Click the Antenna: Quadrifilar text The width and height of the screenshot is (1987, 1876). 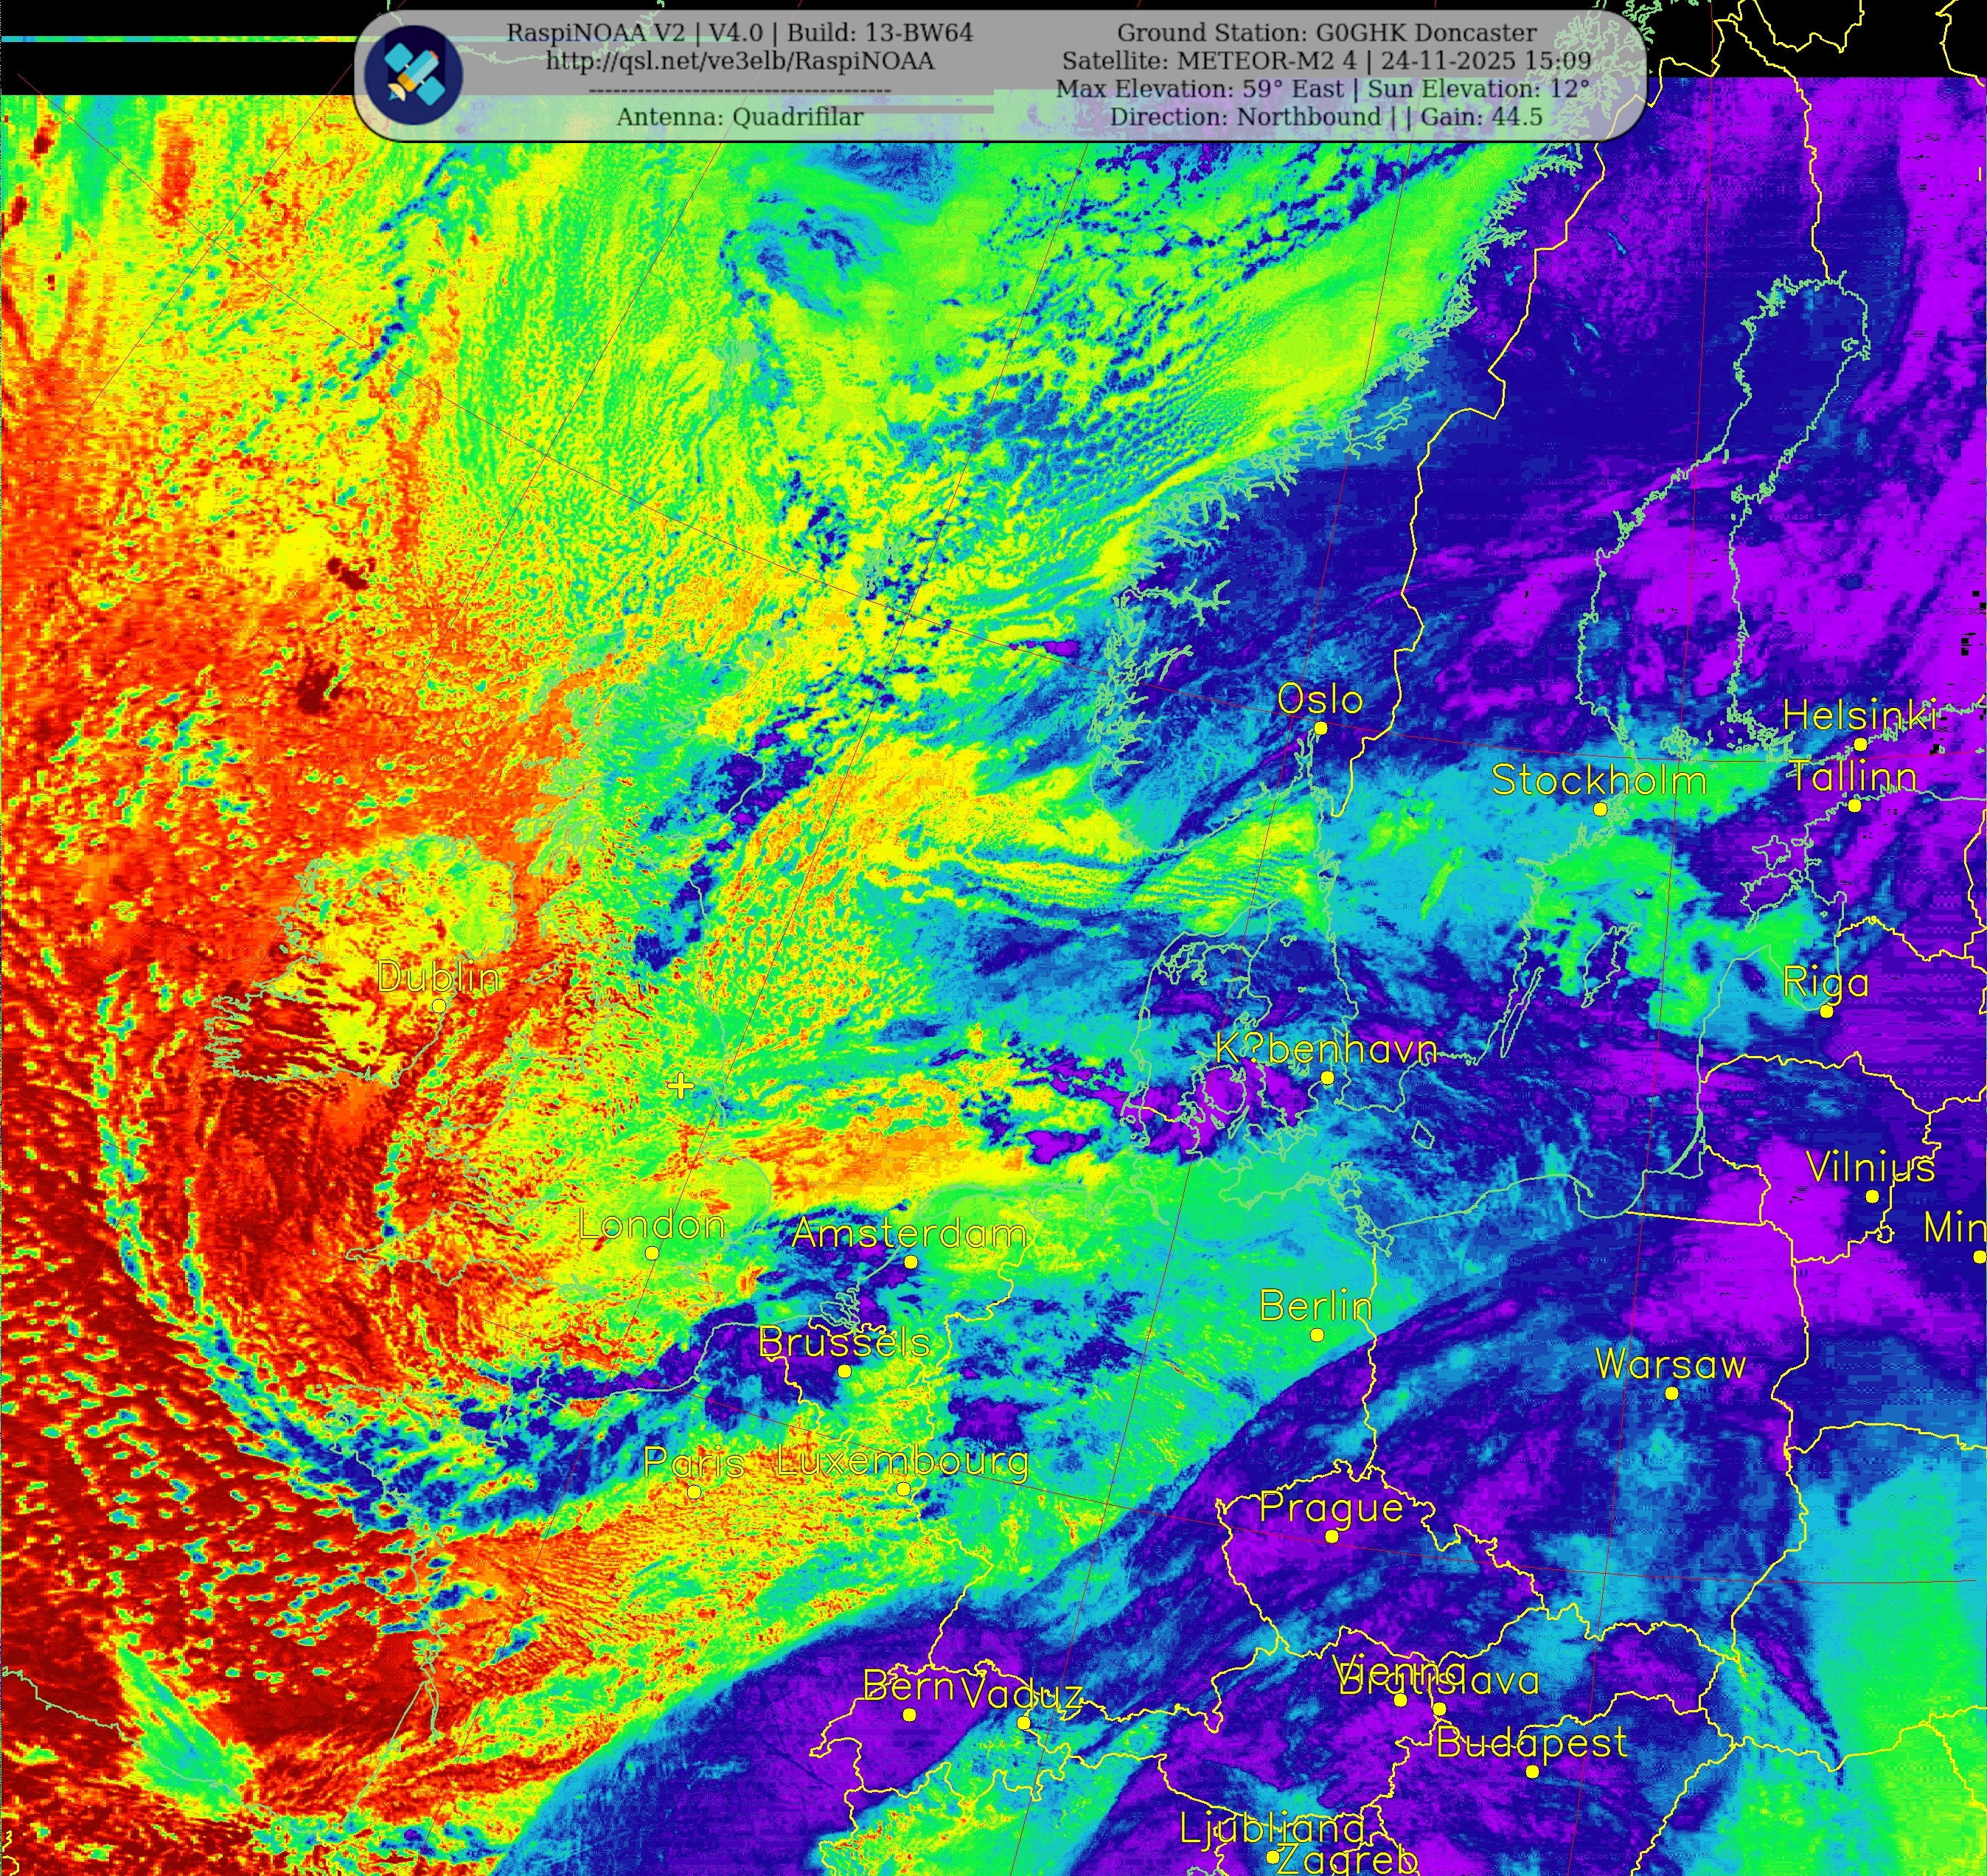[739, 117]
